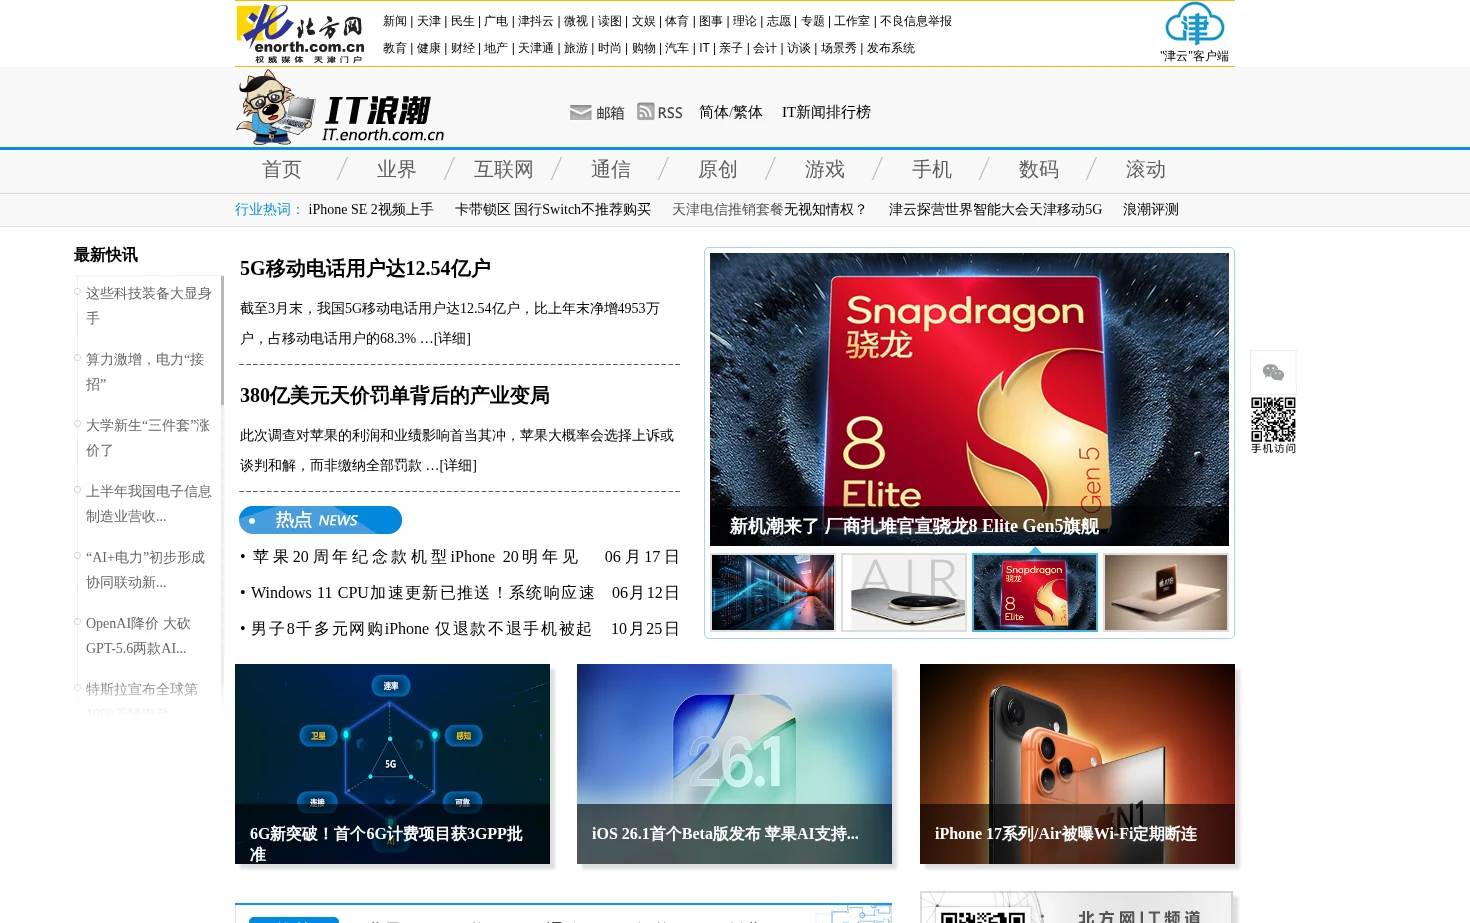The height and width of the screenshot is (923, 1470).
Task: Open headline 5G移动电话用户达12.54亿户
Action: tap(365, 268)
